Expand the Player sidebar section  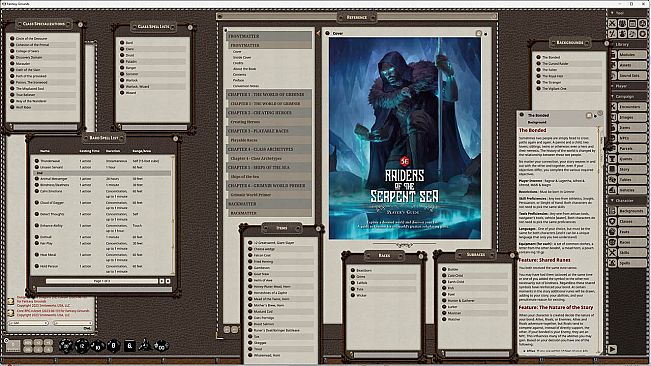tap(612, 86)
